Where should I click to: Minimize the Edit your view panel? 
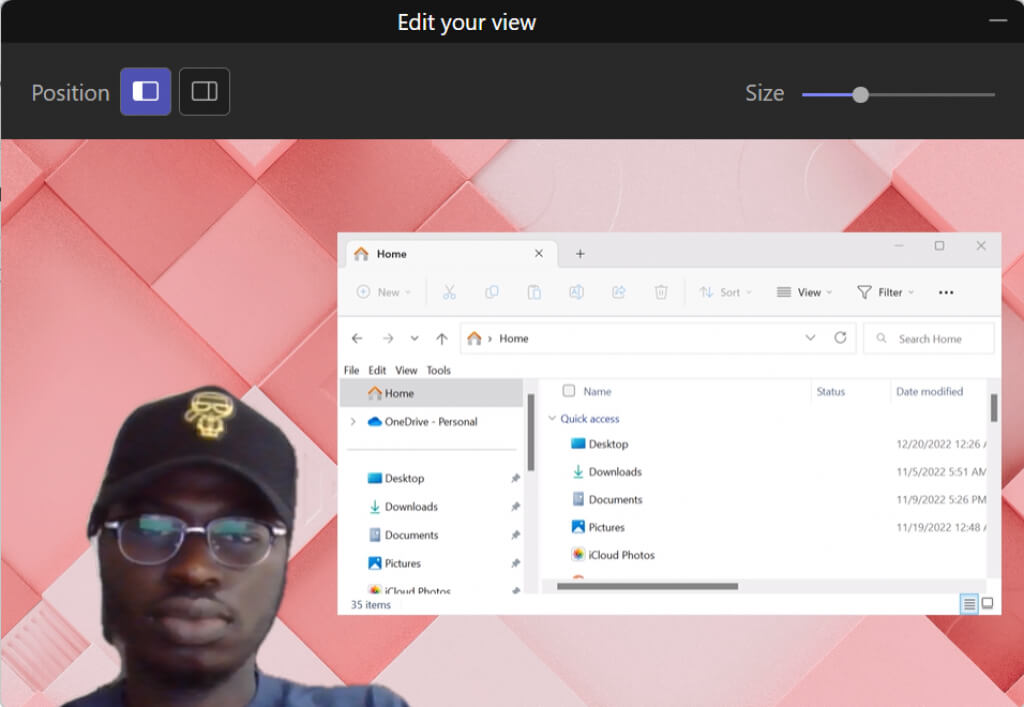tap(998, 21)
